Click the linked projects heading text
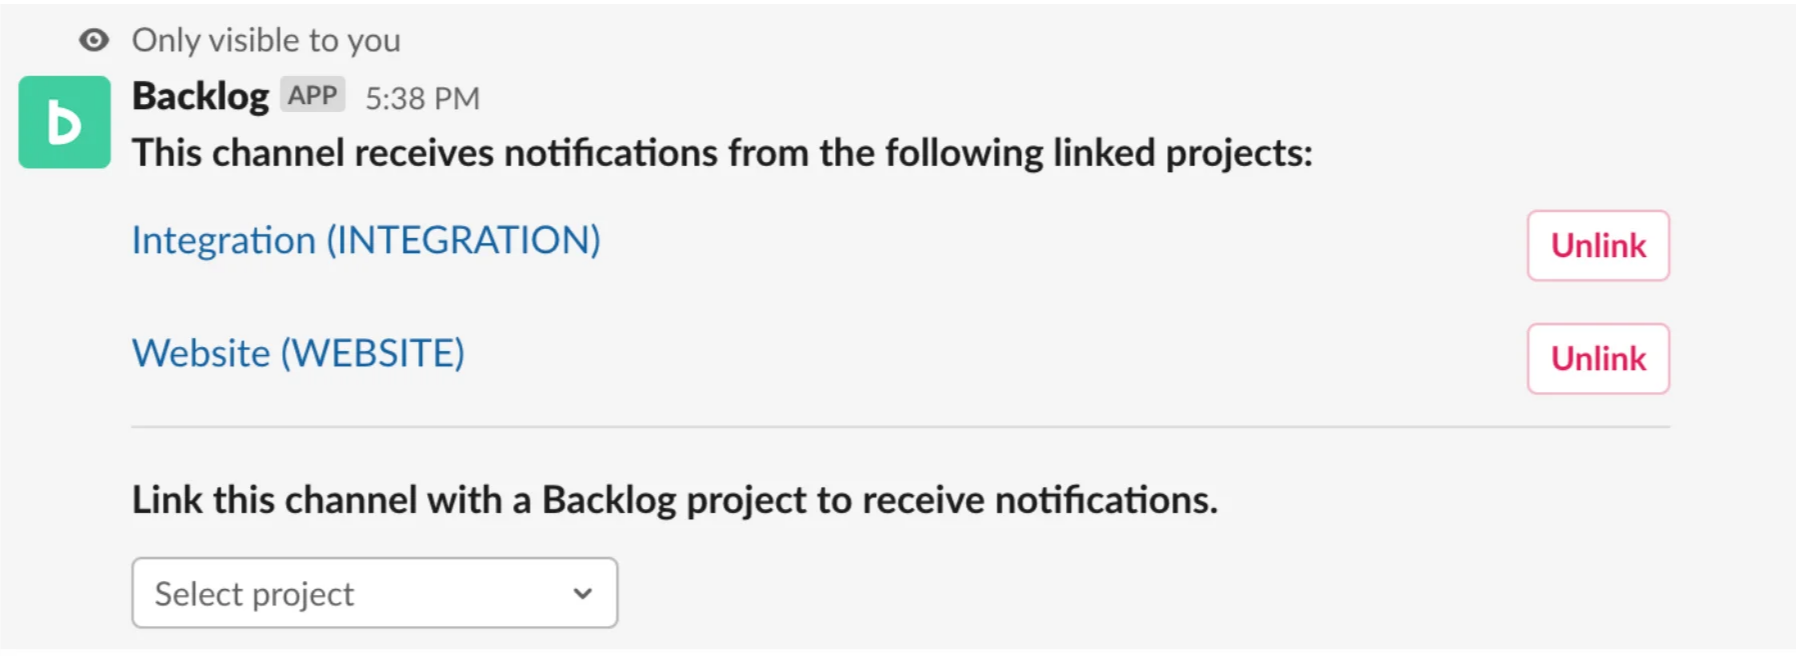This screenshot has height=656, width=1796. (722, 153)
